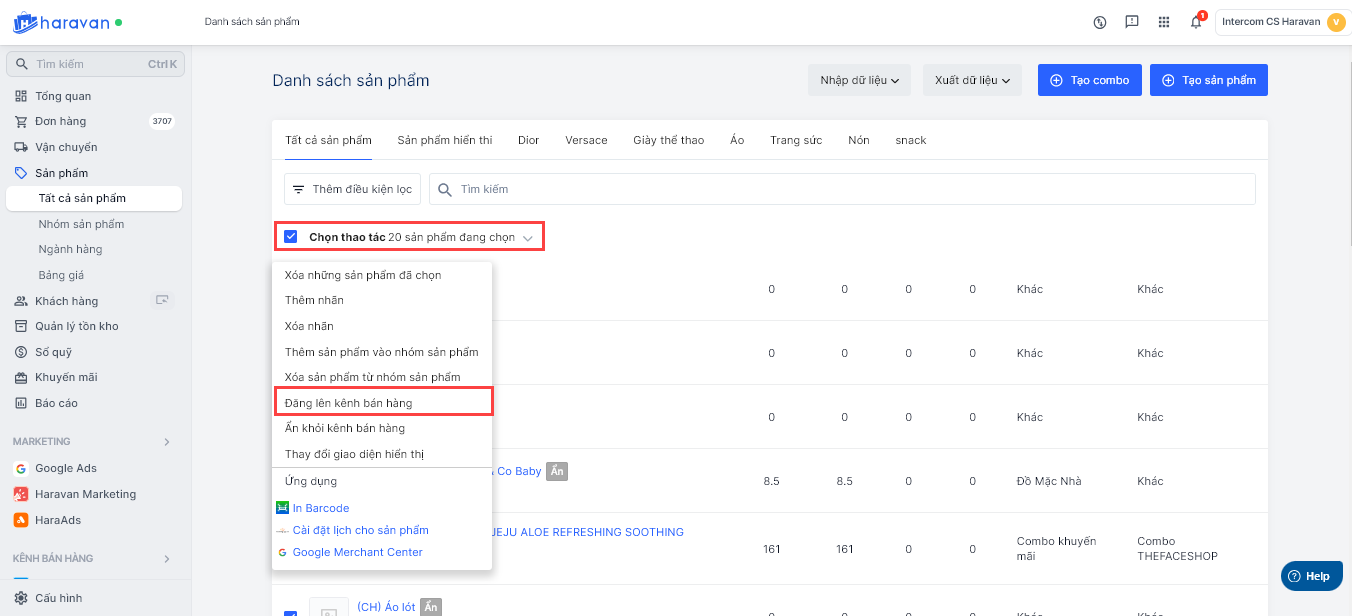Expand the Nhập dữ liệu dropdown
Screen dimensions: 1352x616
[x=859, y=80]
